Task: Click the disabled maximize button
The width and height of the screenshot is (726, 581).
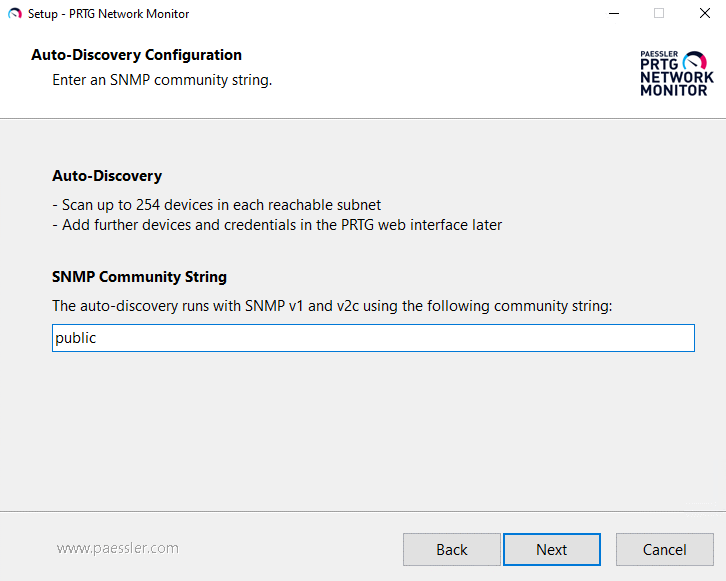Action: click(658, 14)
